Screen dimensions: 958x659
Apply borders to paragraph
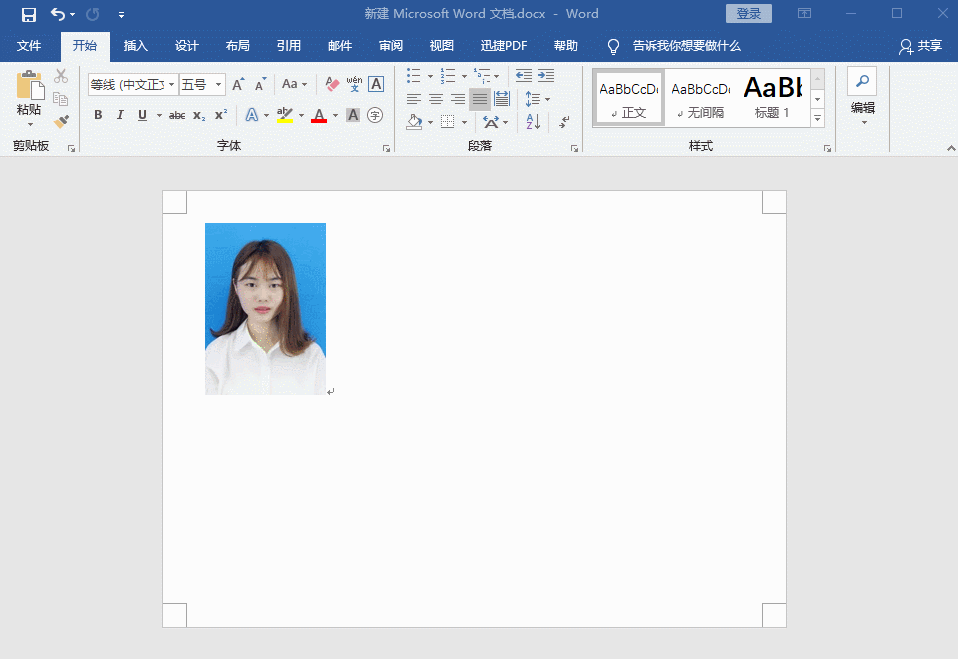[448, 122]
